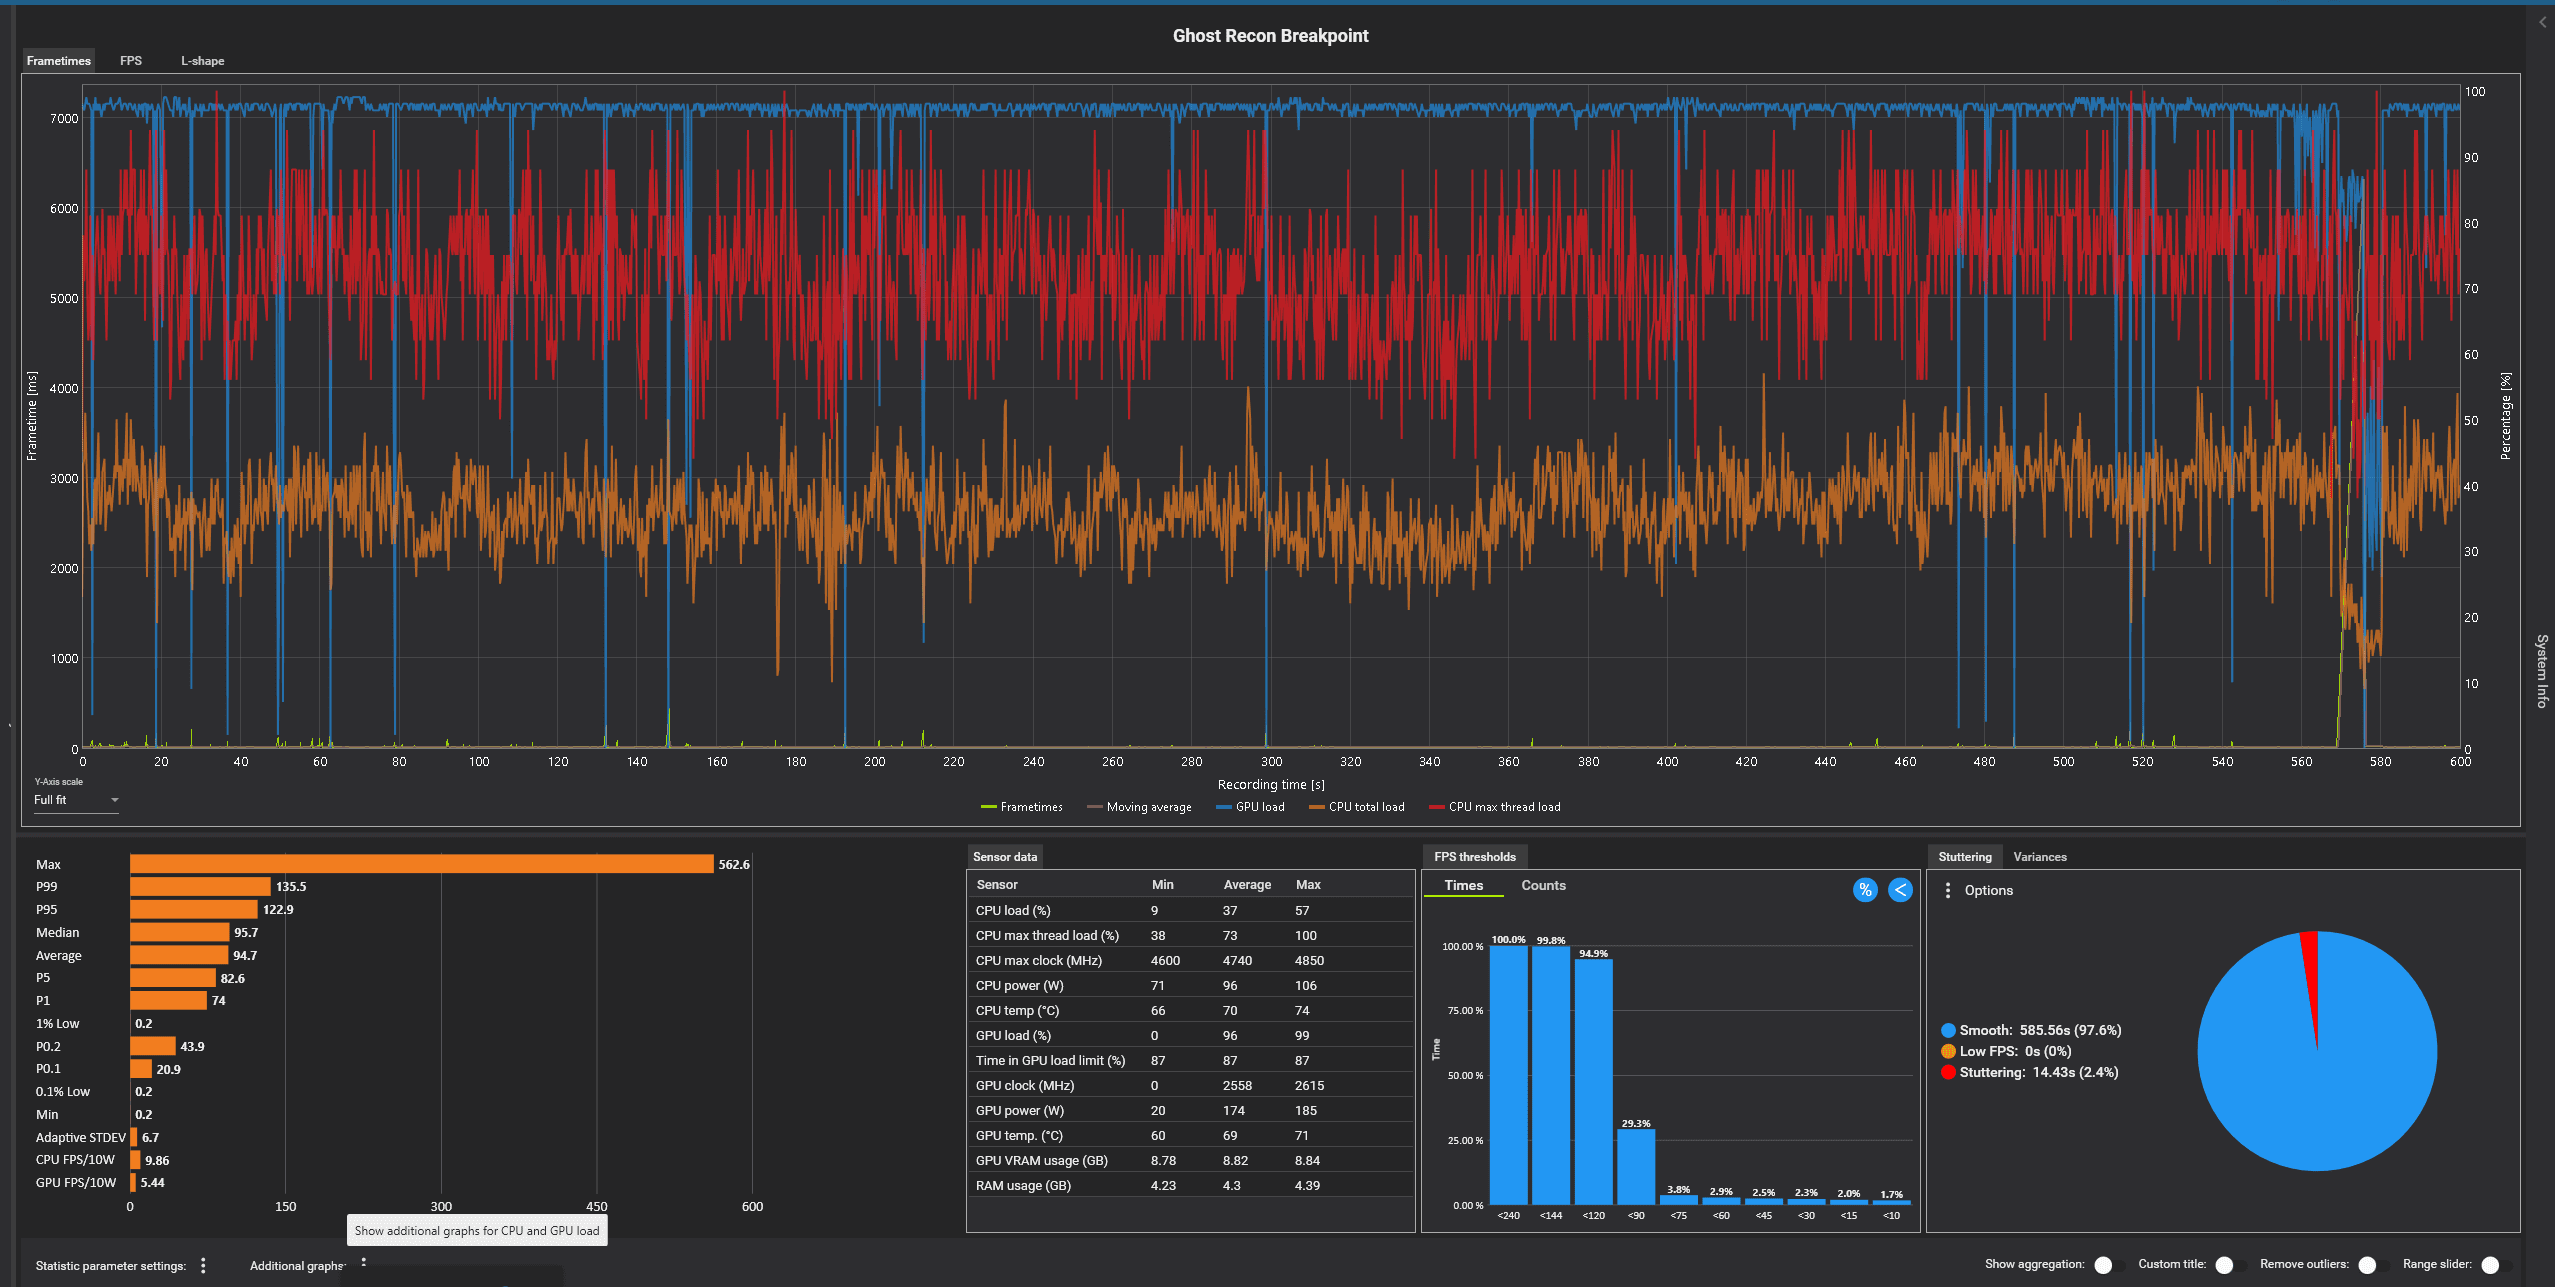
Task: Turn on the Range slider switch
Action: click(2495, 1265)
